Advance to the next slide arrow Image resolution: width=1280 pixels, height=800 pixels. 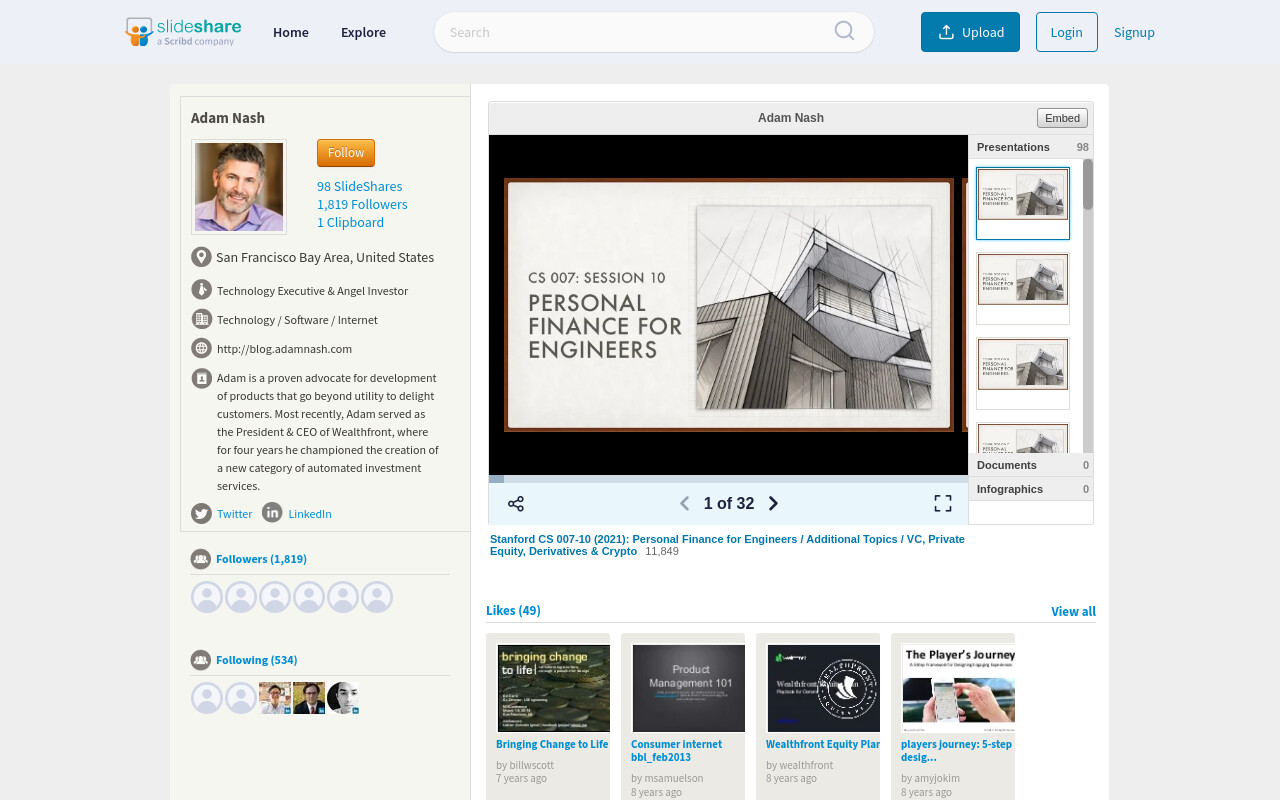click(773, 504)
